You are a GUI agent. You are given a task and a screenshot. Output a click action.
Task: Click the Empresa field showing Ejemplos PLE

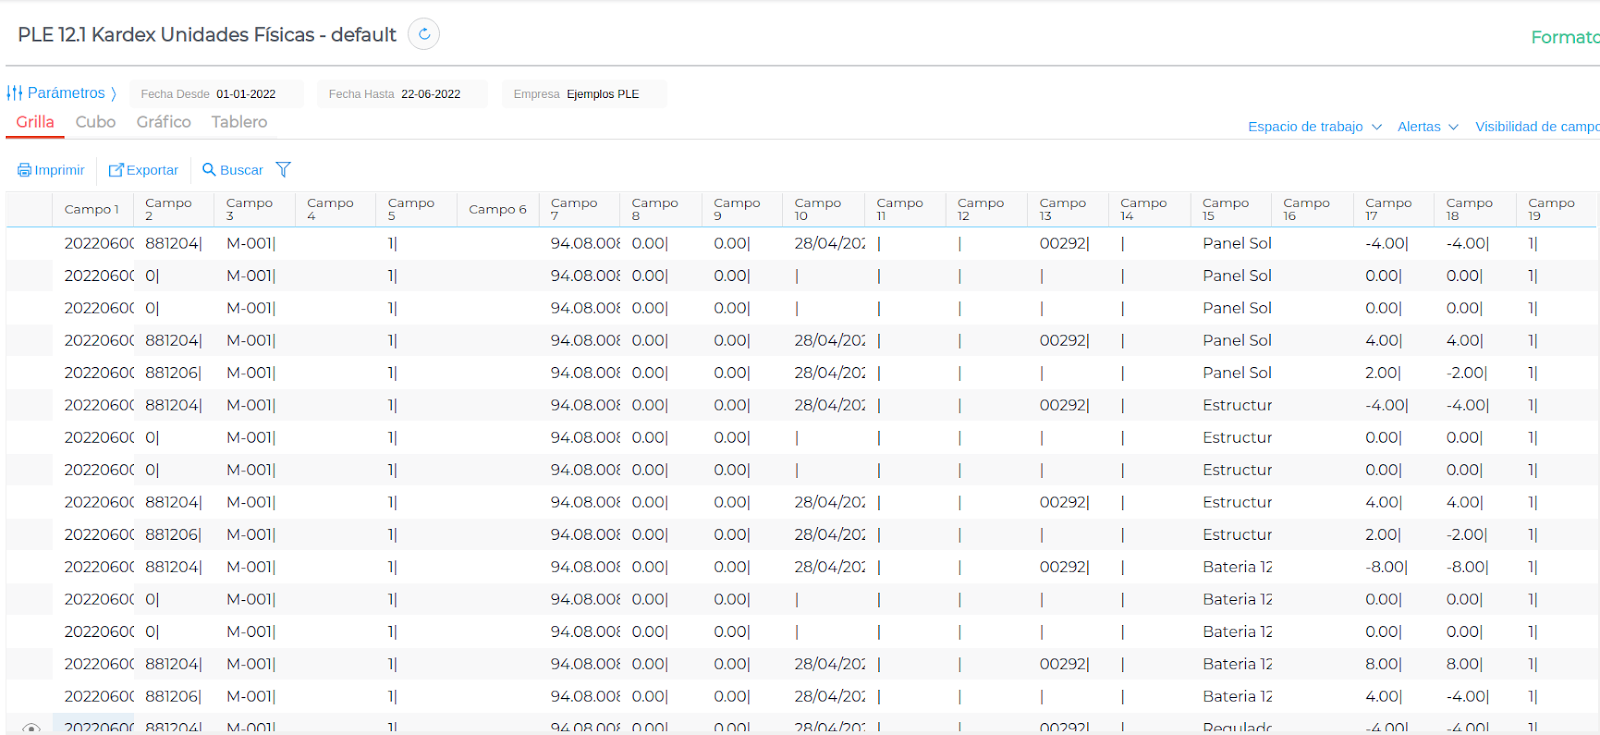(602, 94)
